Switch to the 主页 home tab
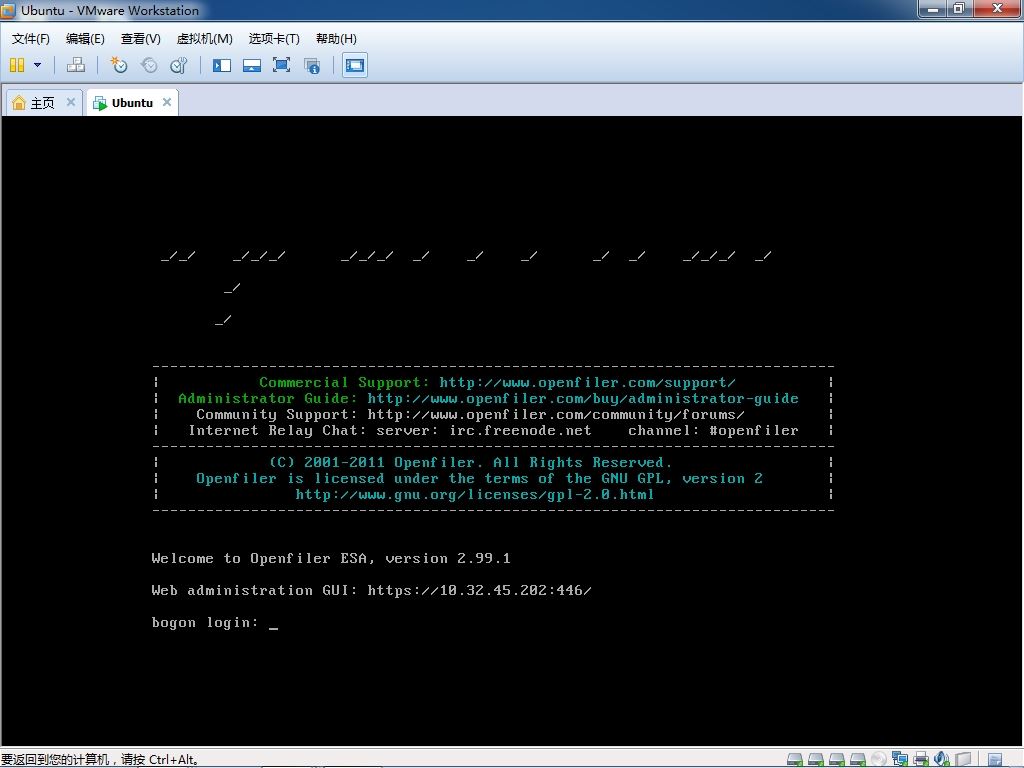Viewport: 1024px width, 768px height. point(42,103)
